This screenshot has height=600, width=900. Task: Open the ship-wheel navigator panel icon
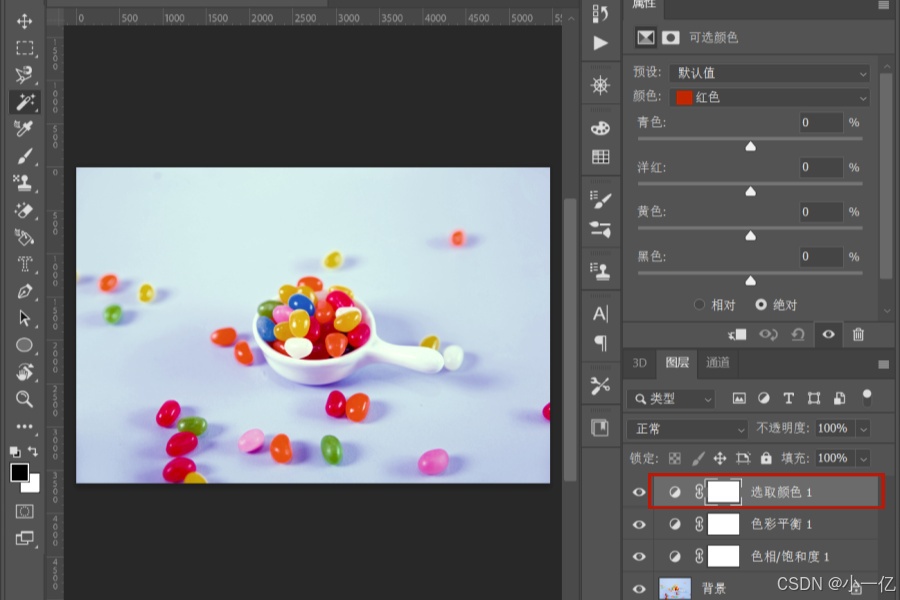tap(600, 86)
